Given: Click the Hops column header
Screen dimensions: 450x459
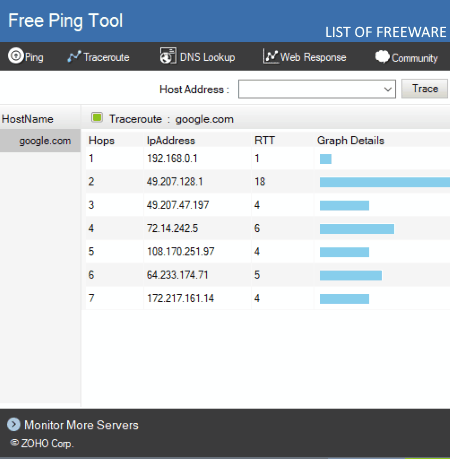Looking at the screenshot, I should coord(101,140).
